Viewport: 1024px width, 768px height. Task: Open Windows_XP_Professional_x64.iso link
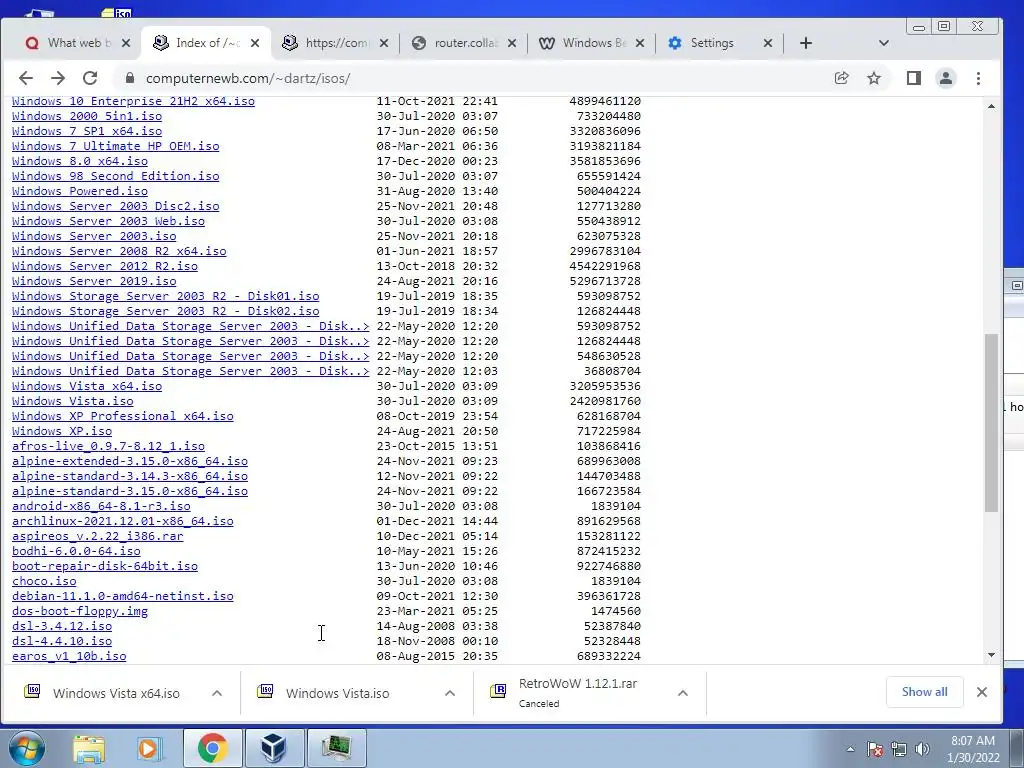click(x=123, y=417)
